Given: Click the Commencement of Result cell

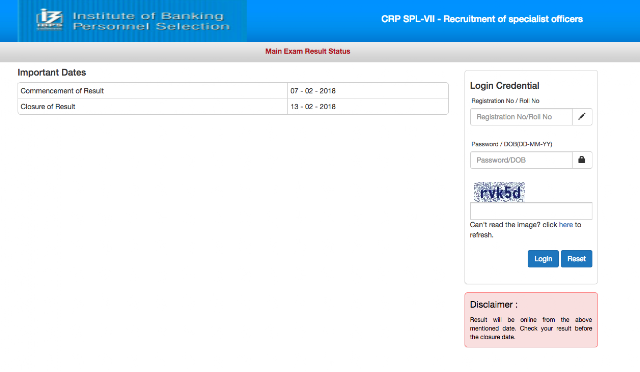Looking at the screenshot, I should click(153, 91).
